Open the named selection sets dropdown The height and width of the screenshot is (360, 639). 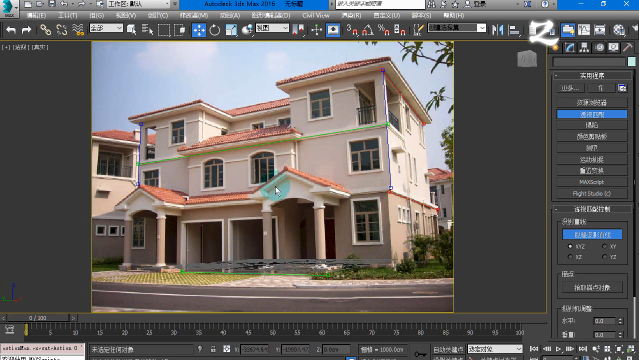click(x=457, y=28)
